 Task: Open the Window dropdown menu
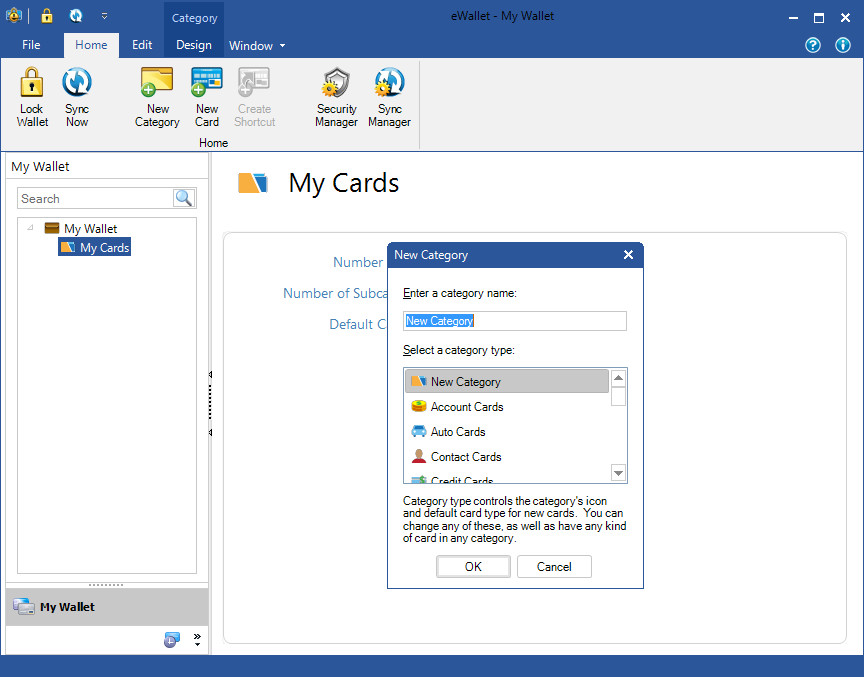(x=257, y=46)
